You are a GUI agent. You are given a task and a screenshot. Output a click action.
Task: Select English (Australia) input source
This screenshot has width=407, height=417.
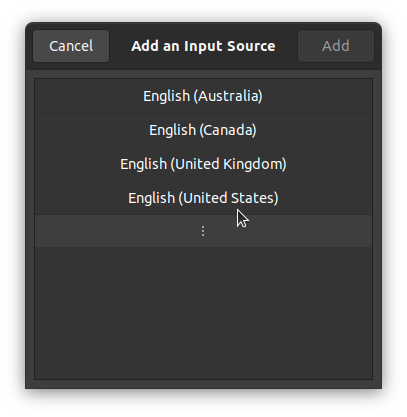coord(203,96)
